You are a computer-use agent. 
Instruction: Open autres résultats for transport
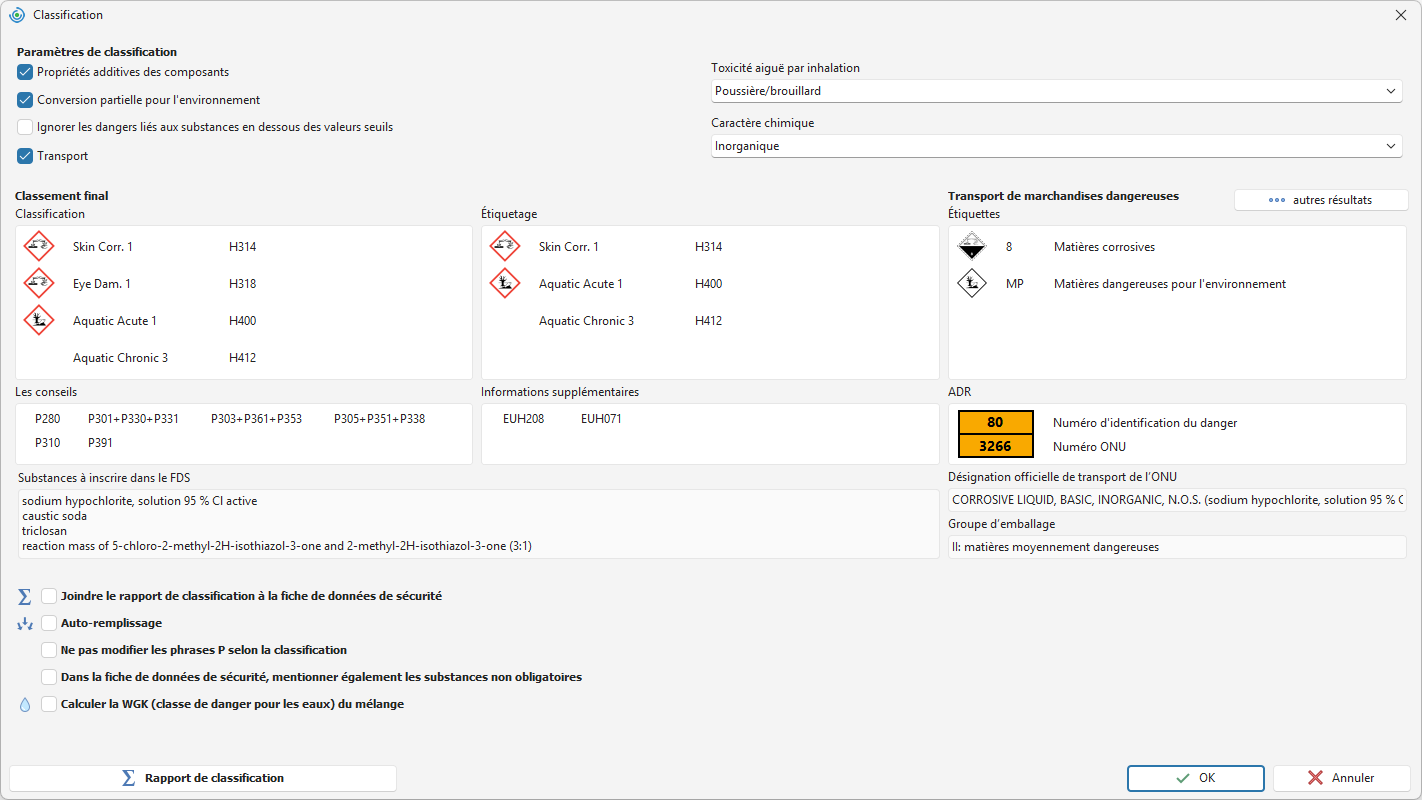tap(1321, 200)
